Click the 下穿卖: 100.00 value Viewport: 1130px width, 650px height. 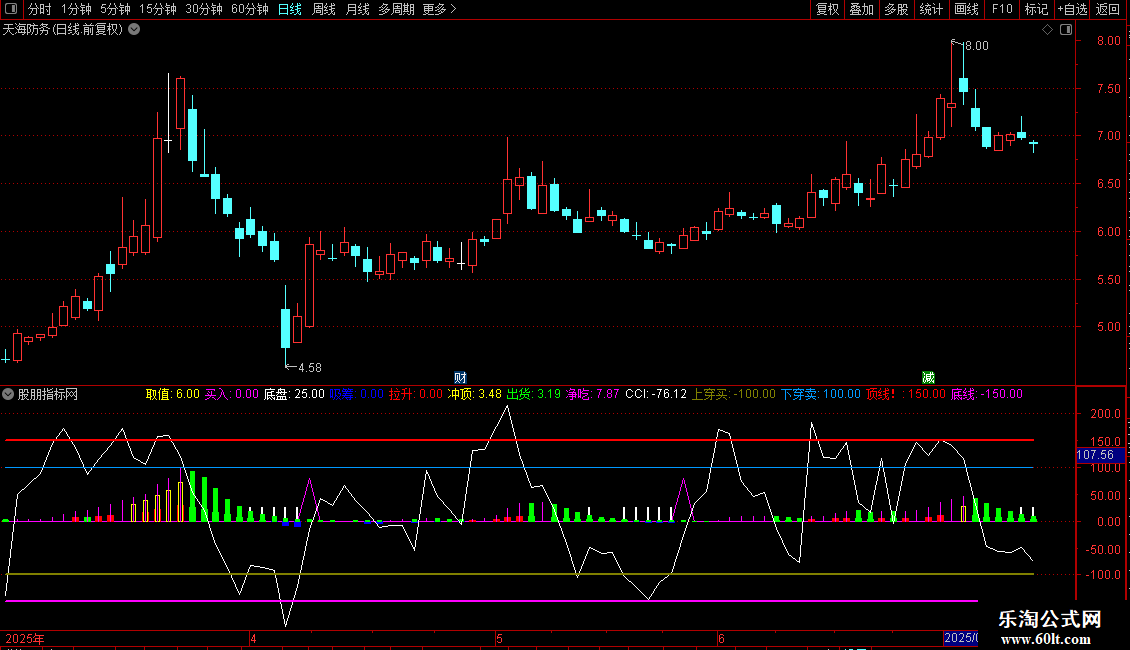tap(821, 394)
